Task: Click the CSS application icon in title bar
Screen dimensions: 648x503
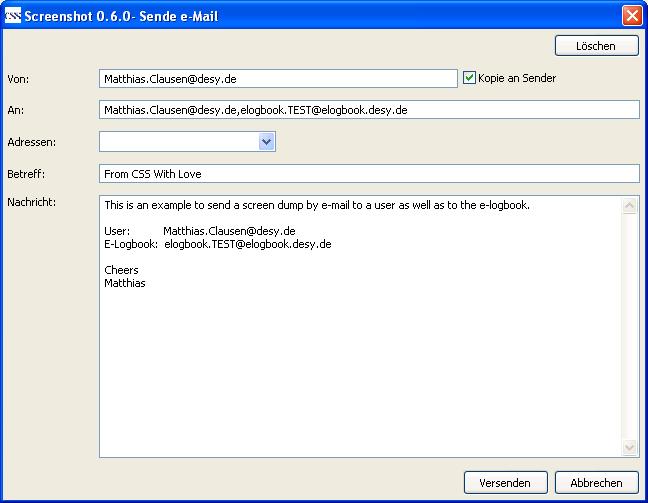Action: click(x=13, y=16)
